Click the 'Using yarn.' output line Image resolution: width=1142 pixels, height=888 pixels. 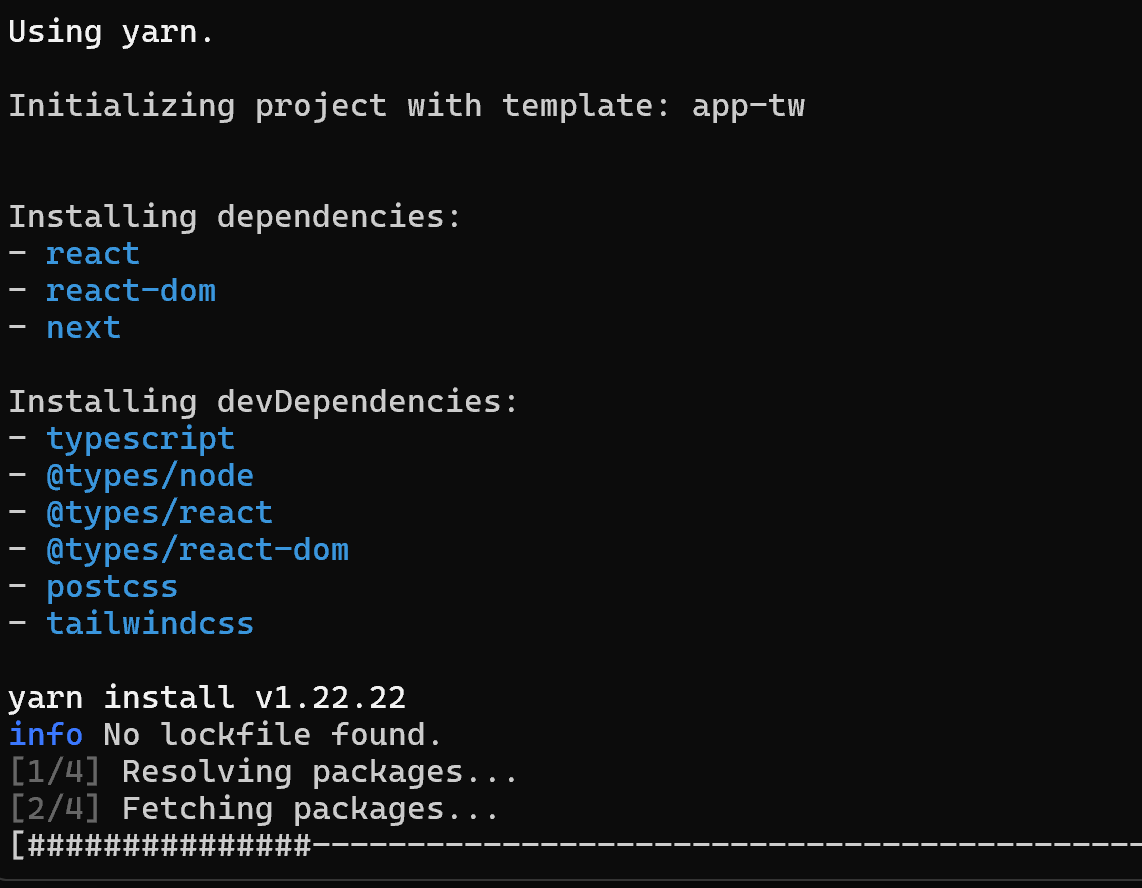111,33
